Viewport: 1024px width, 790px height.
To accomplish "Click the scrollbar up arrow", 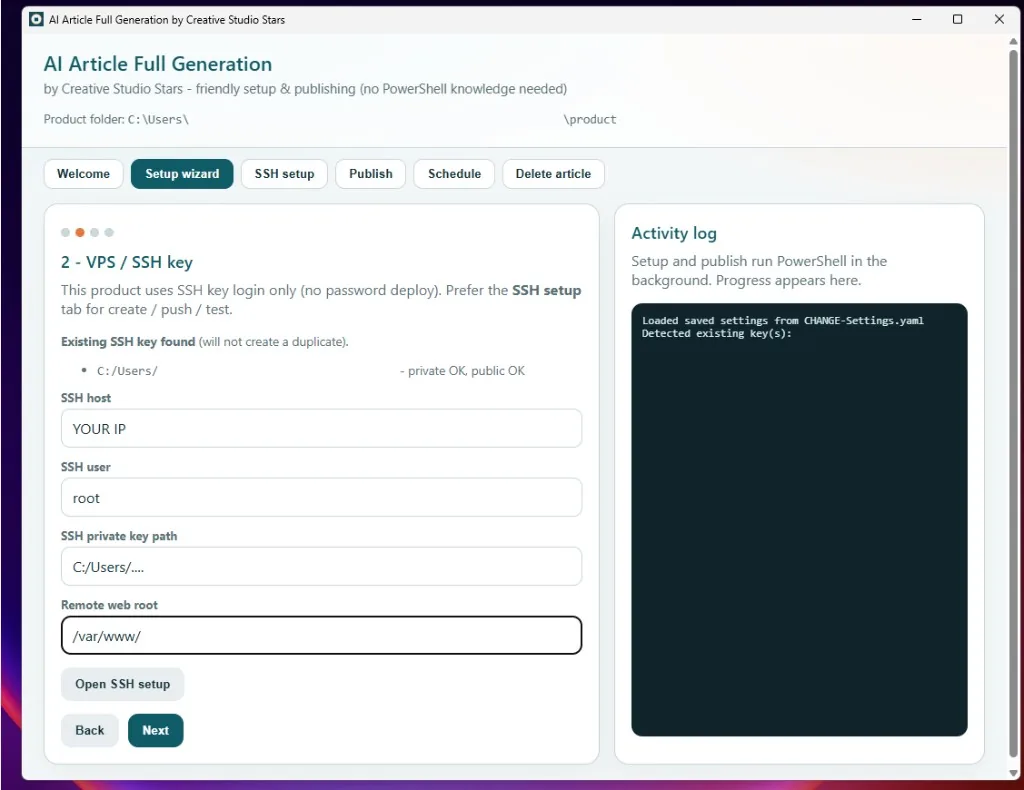I will point(1014,41).
